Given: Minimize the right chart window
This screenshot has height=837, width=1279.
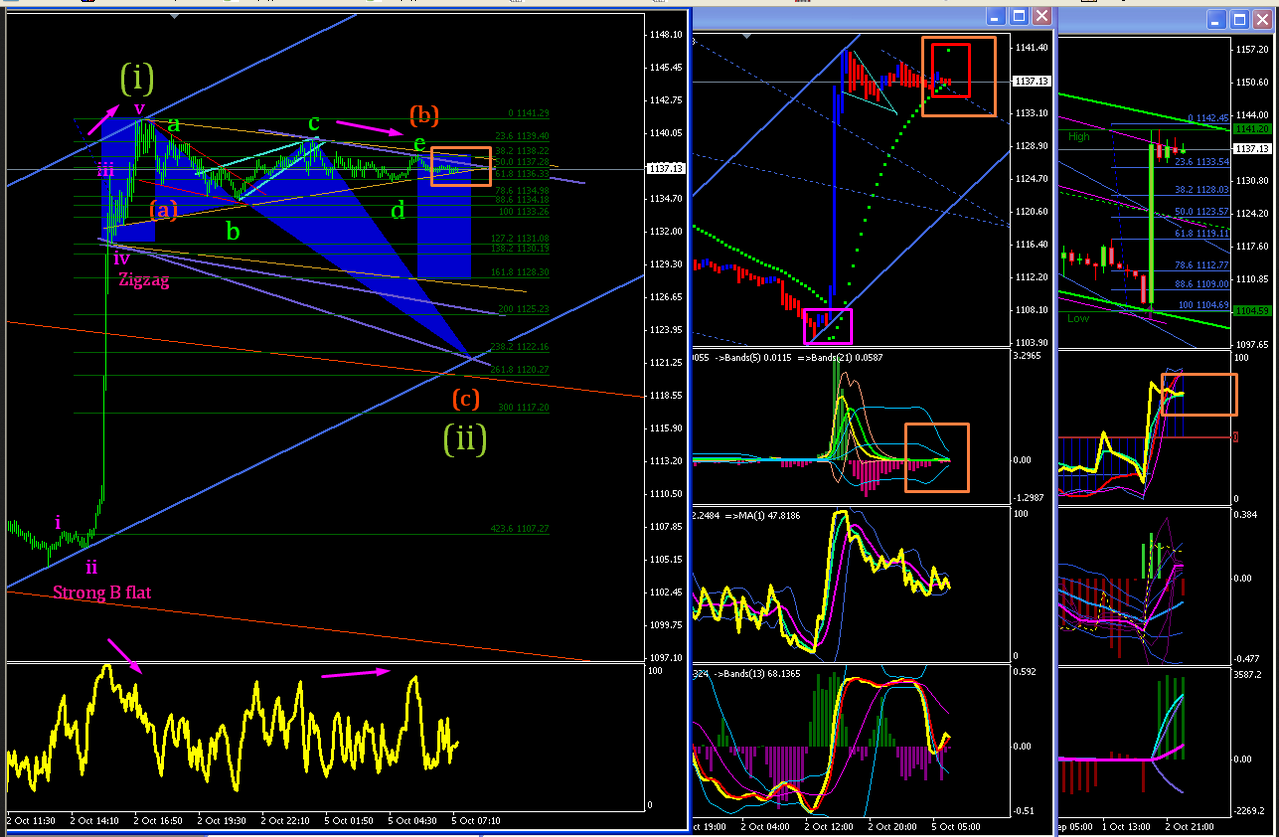Looking at the screenshot, I should pos(1215,19).
